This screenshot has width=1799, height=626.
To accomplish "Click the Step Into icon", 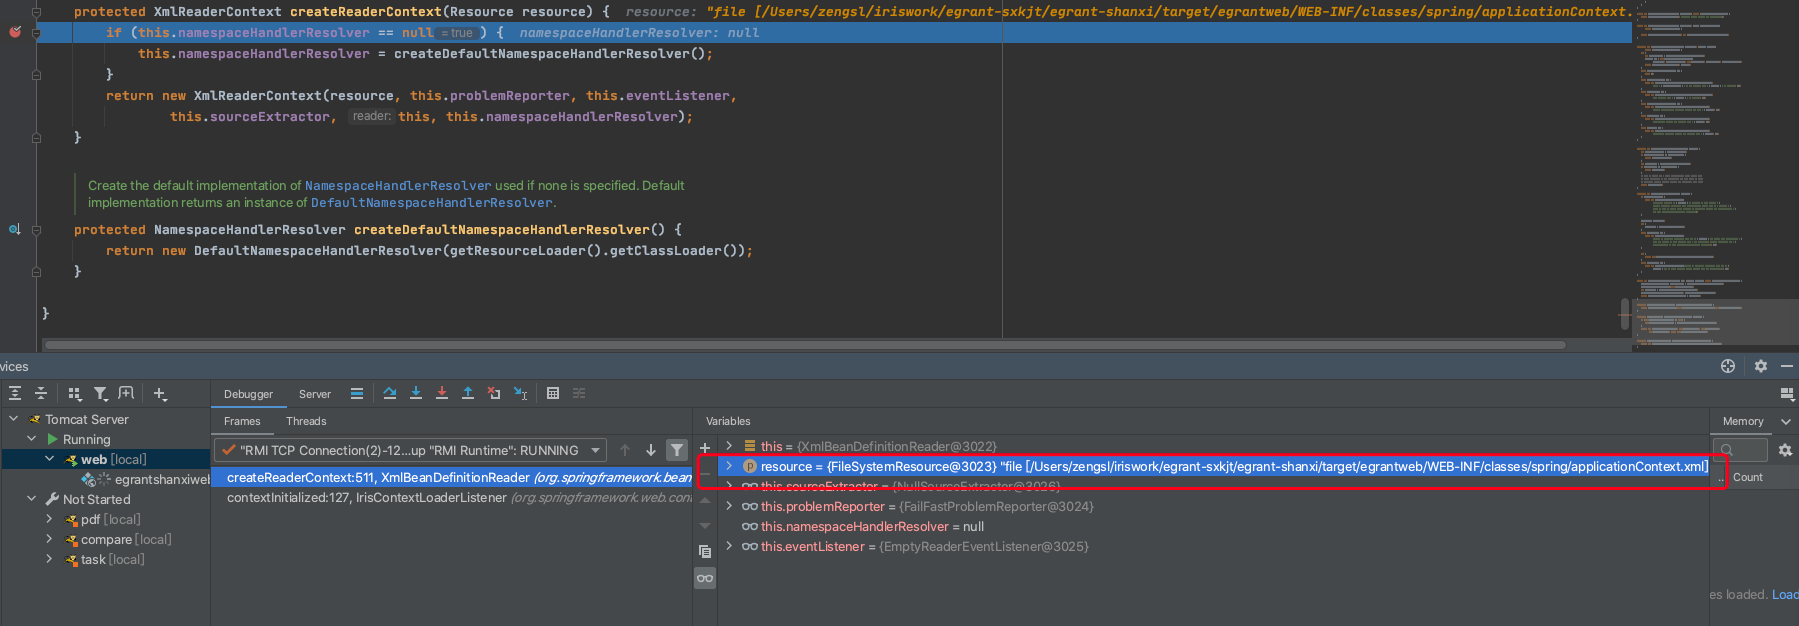I will point(416,394).
